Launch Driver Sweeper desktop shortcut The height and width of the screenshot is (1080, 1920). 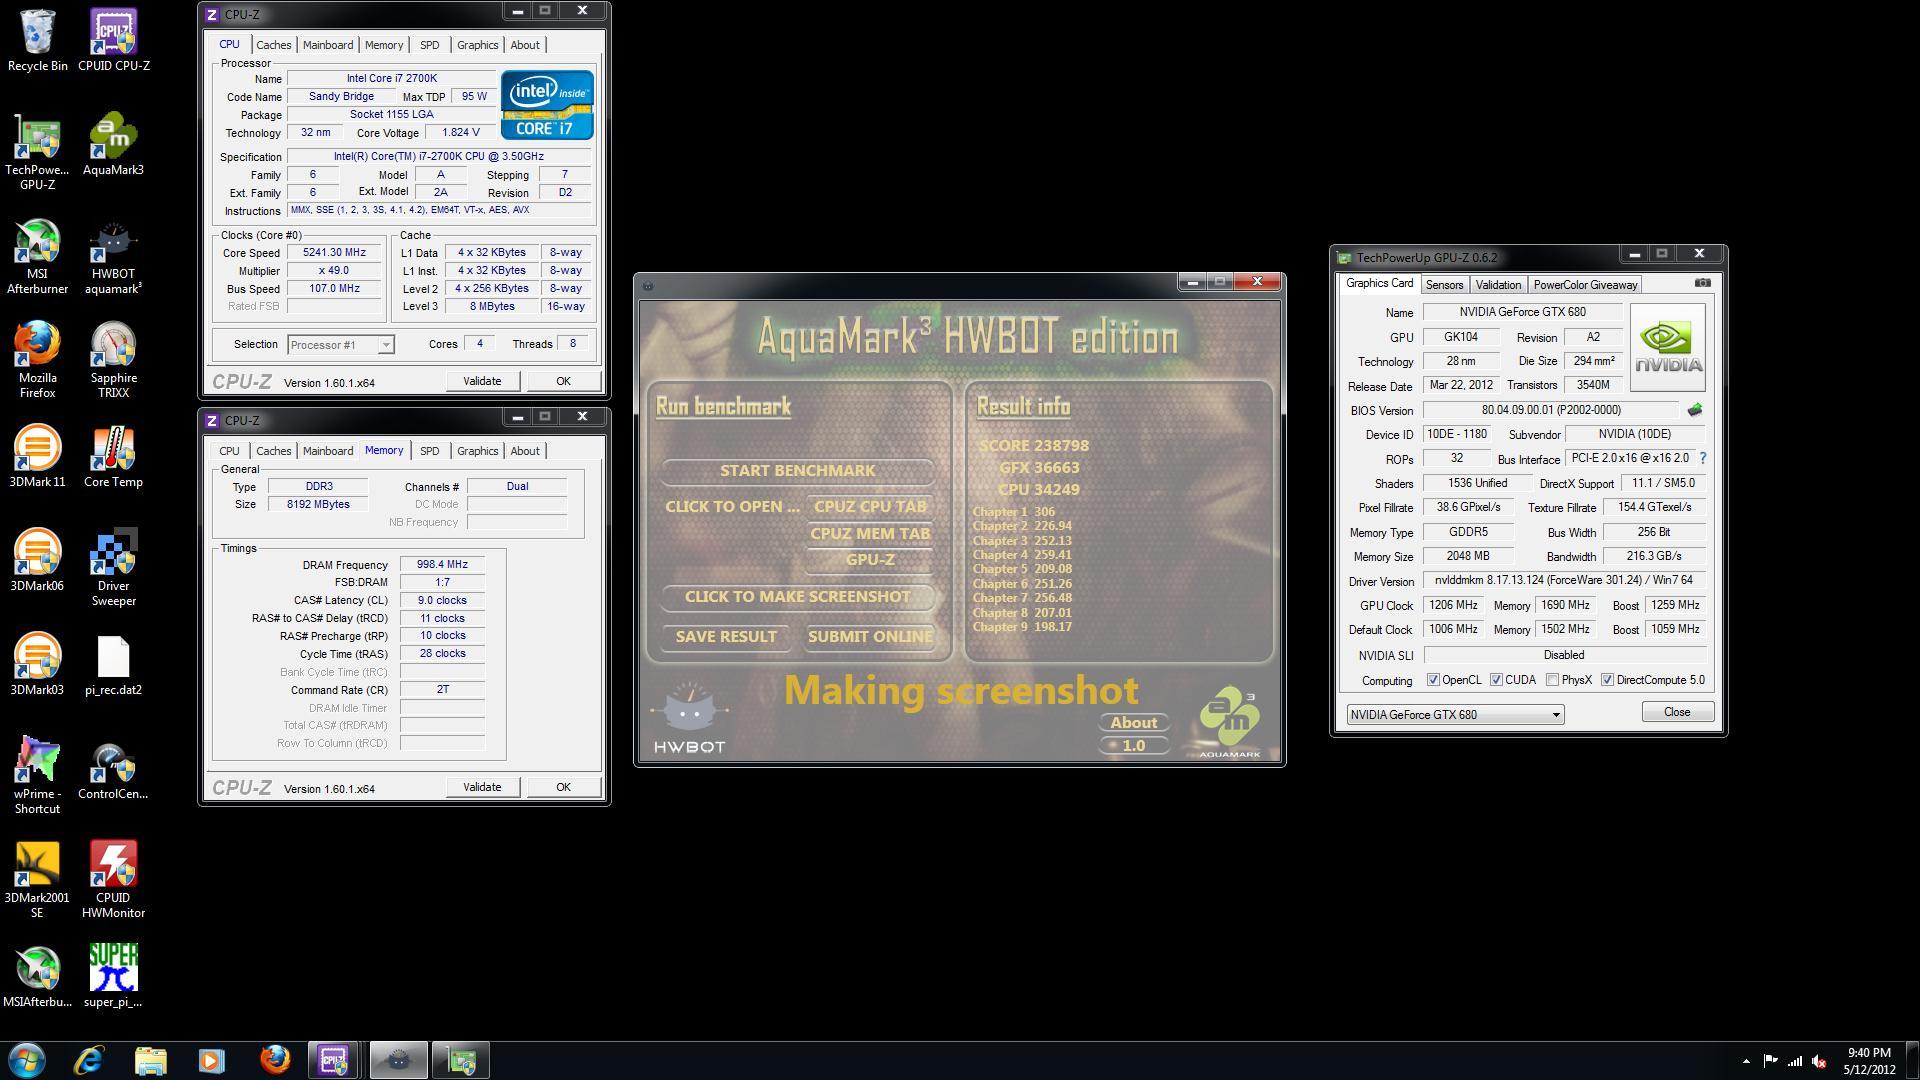click(x=113, y=568)
